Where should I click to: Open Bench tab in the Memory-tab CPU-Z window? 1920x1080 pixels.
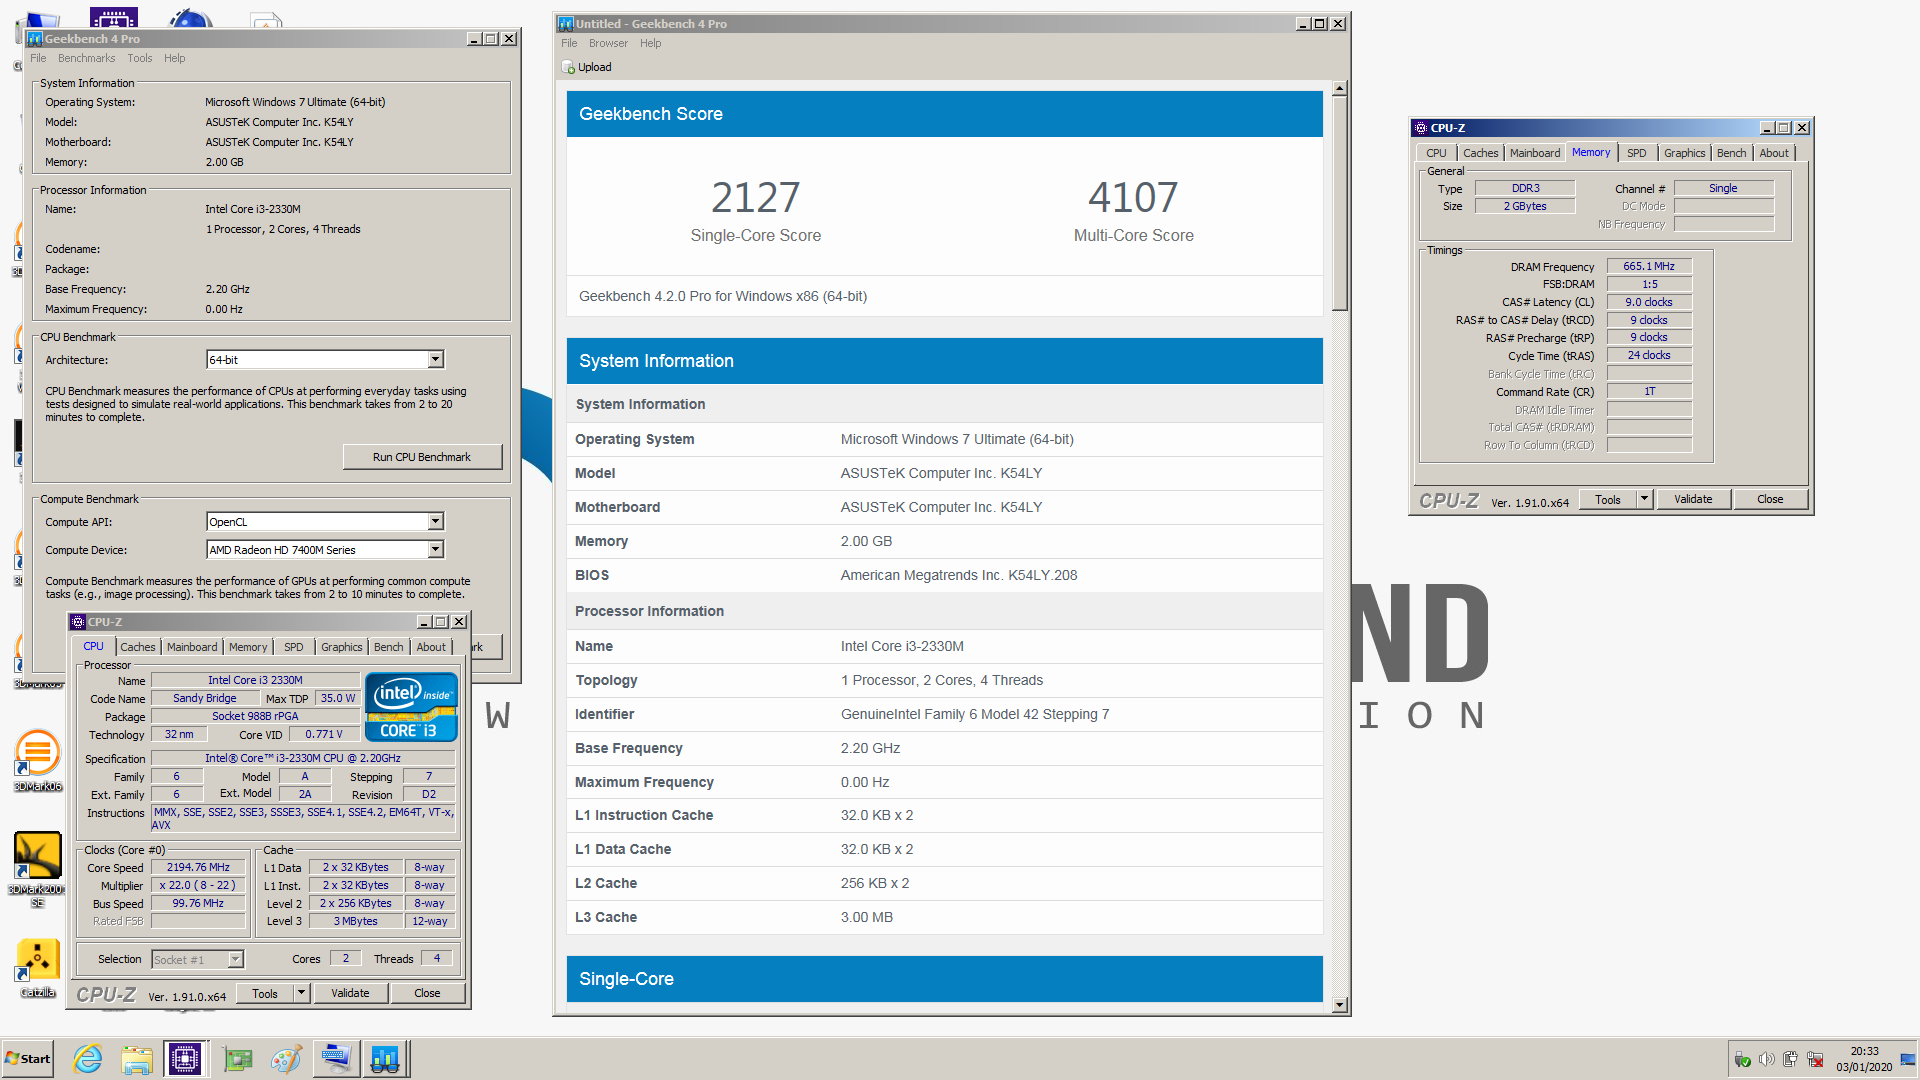(1732, 153)
